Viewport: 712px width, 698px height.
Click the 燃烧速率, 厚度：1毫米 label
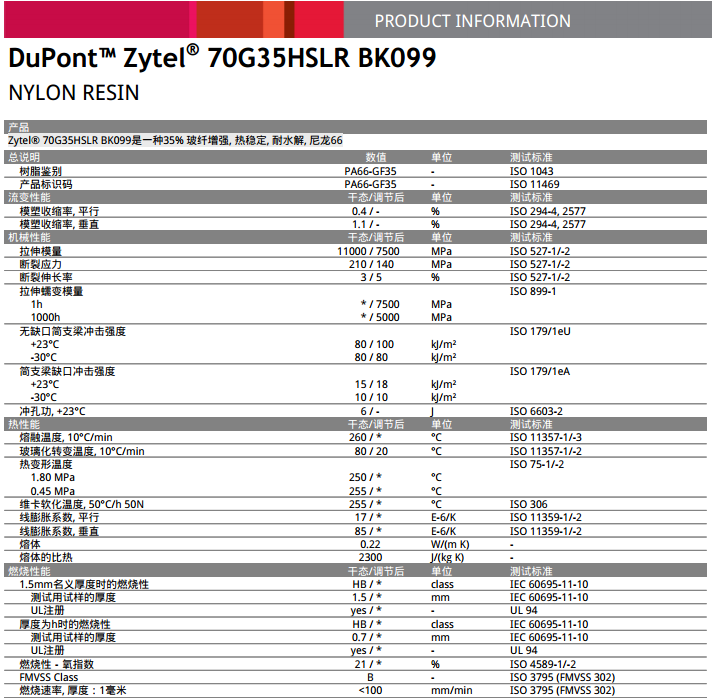coord(73,691)
